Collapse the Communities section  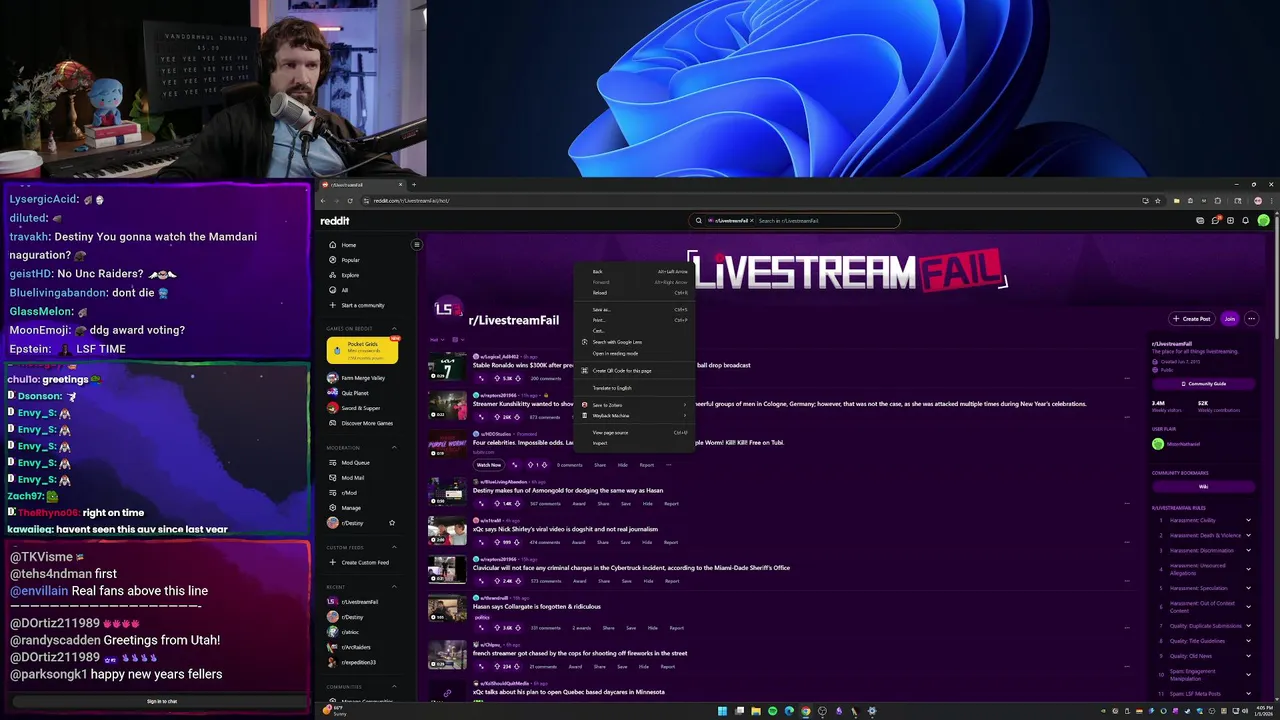tap(394, 687)
